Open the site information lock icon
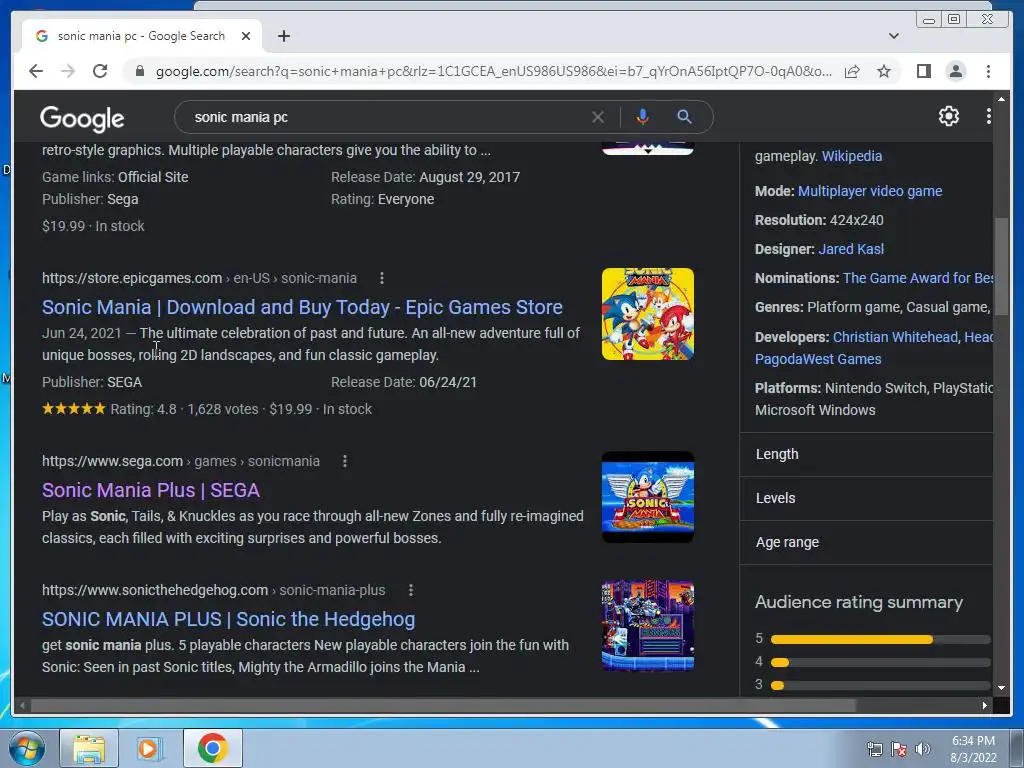 pos(140,71)
